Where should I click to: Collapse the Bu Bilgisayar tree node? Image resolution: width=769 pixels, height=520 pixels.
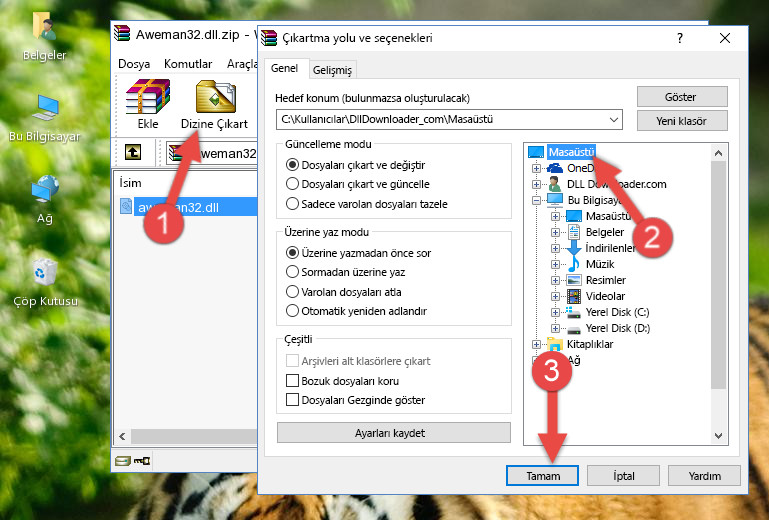coord(536,200)
